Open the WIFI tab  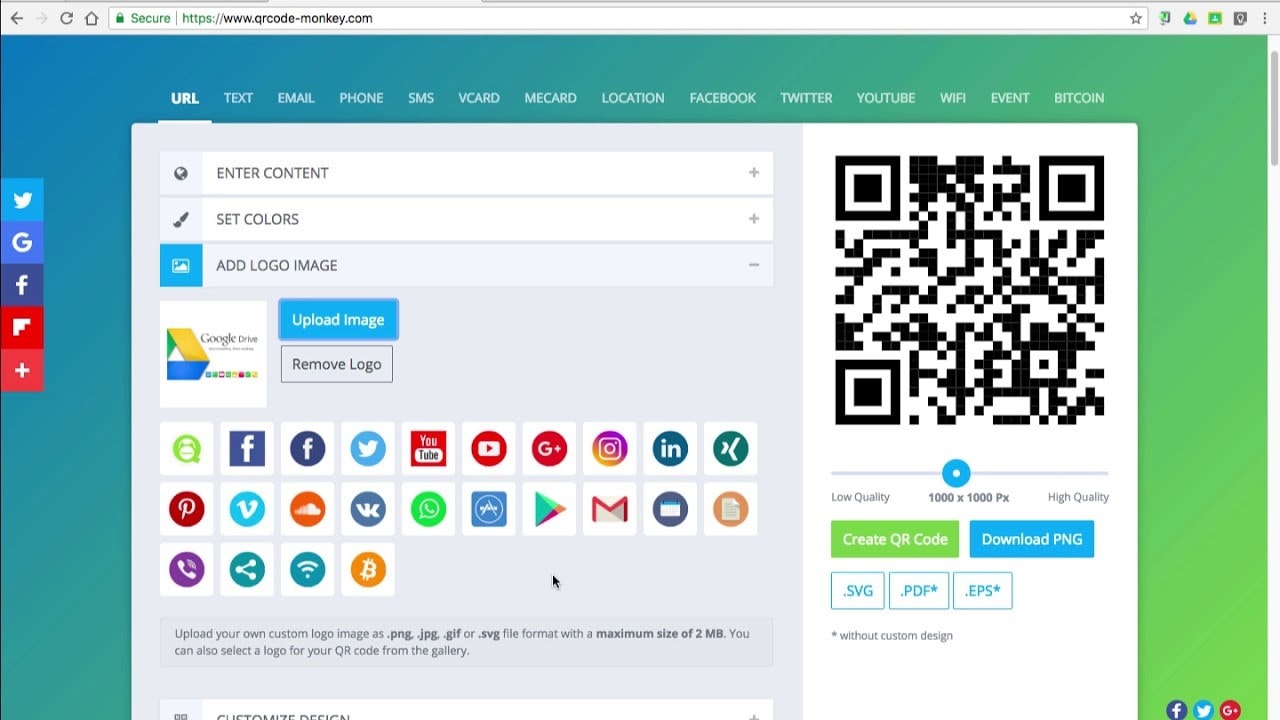[952, 97]
